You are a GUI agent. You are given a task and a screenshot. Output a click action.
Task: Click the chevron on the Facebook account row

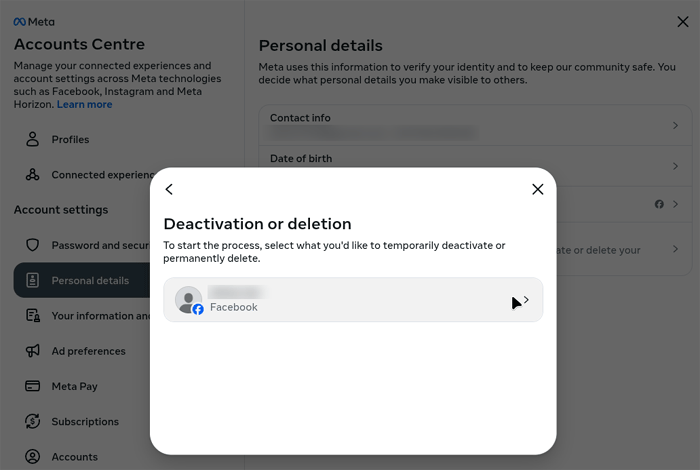(x=527, y=300)
